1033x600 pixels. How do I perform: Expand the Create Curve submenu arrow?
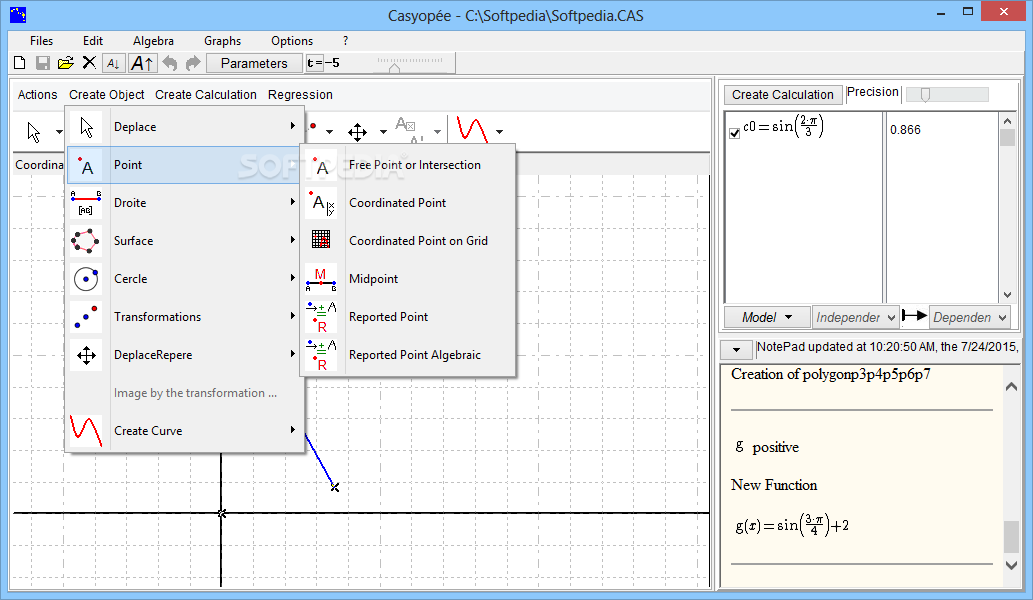[293, 430]
